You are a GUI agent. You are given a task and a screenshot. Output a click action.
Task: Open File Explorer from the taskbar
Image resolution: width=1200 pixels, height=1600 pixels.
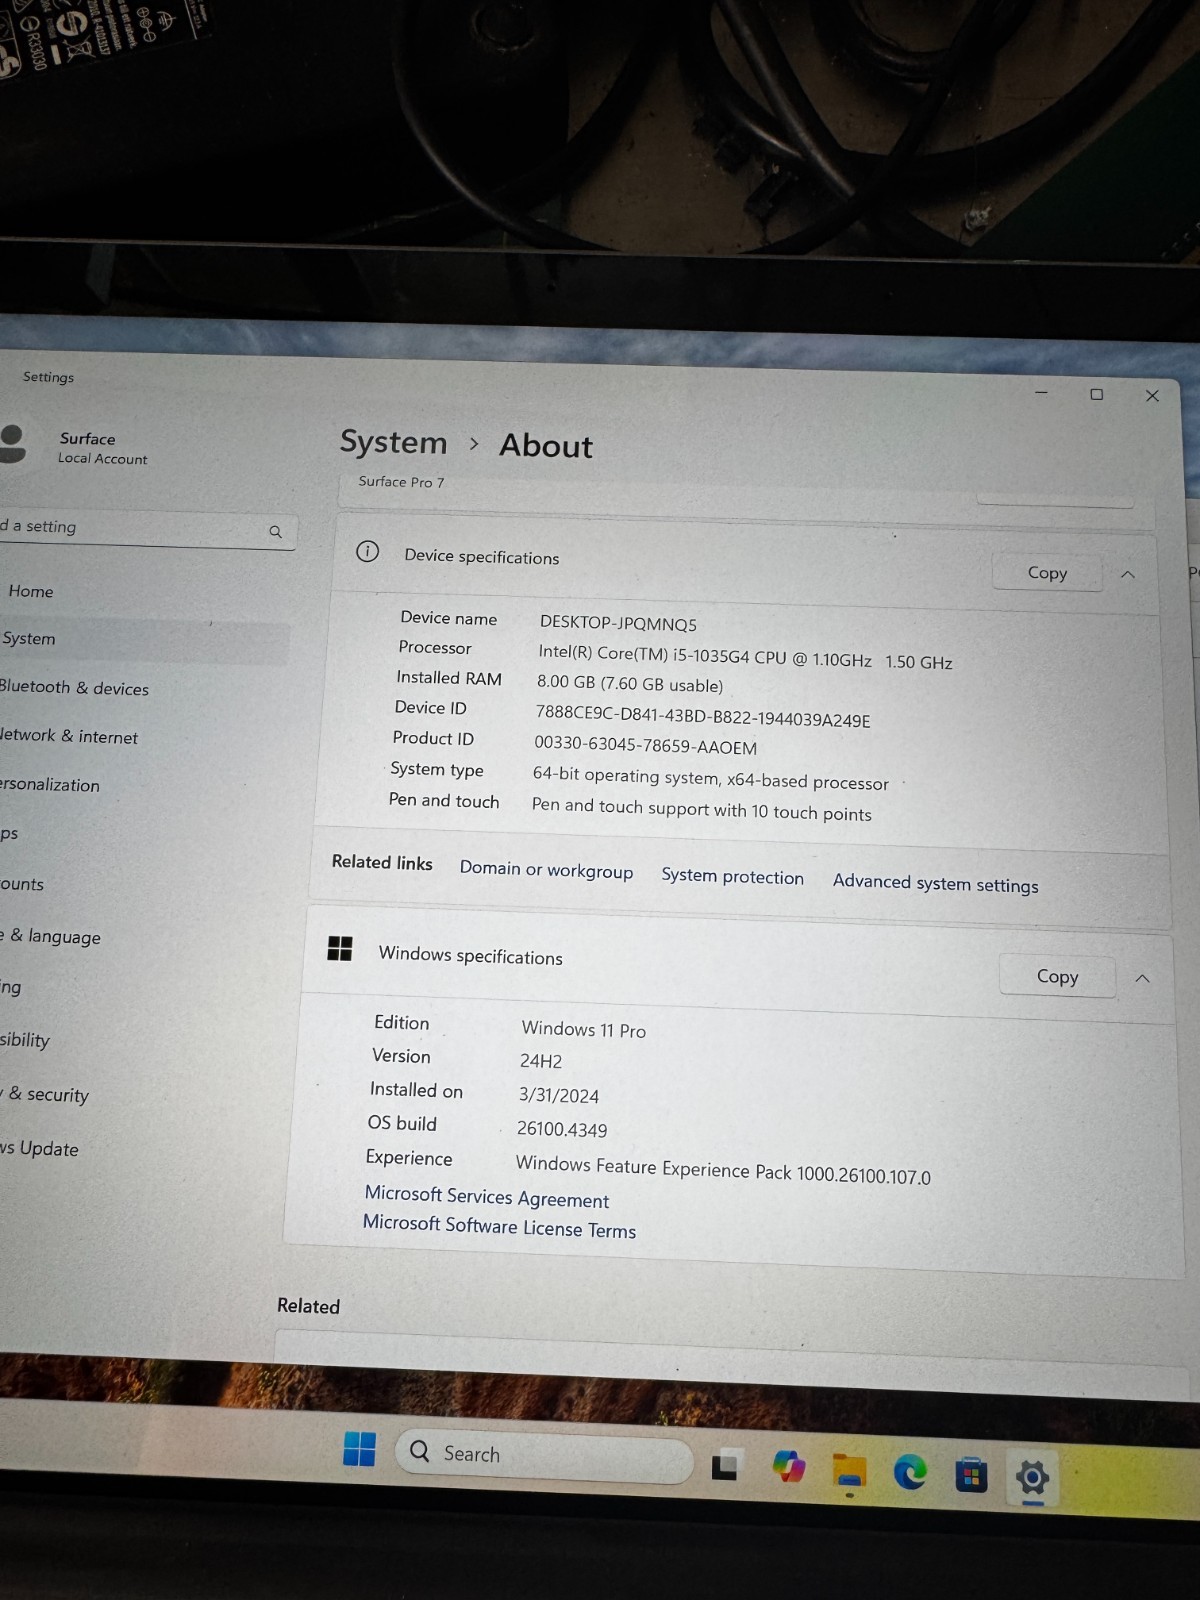tap(850, 1472)
